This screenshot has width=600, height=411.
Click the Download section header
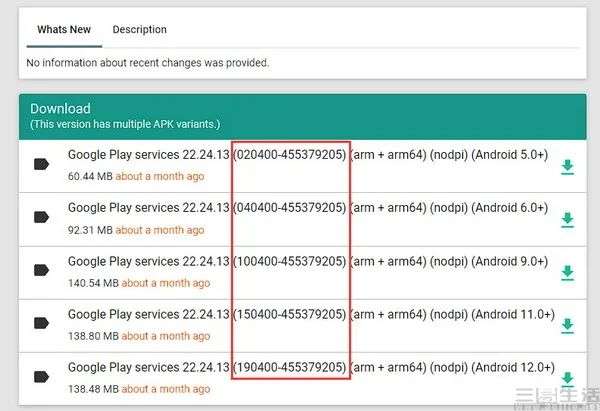[303, 117]
